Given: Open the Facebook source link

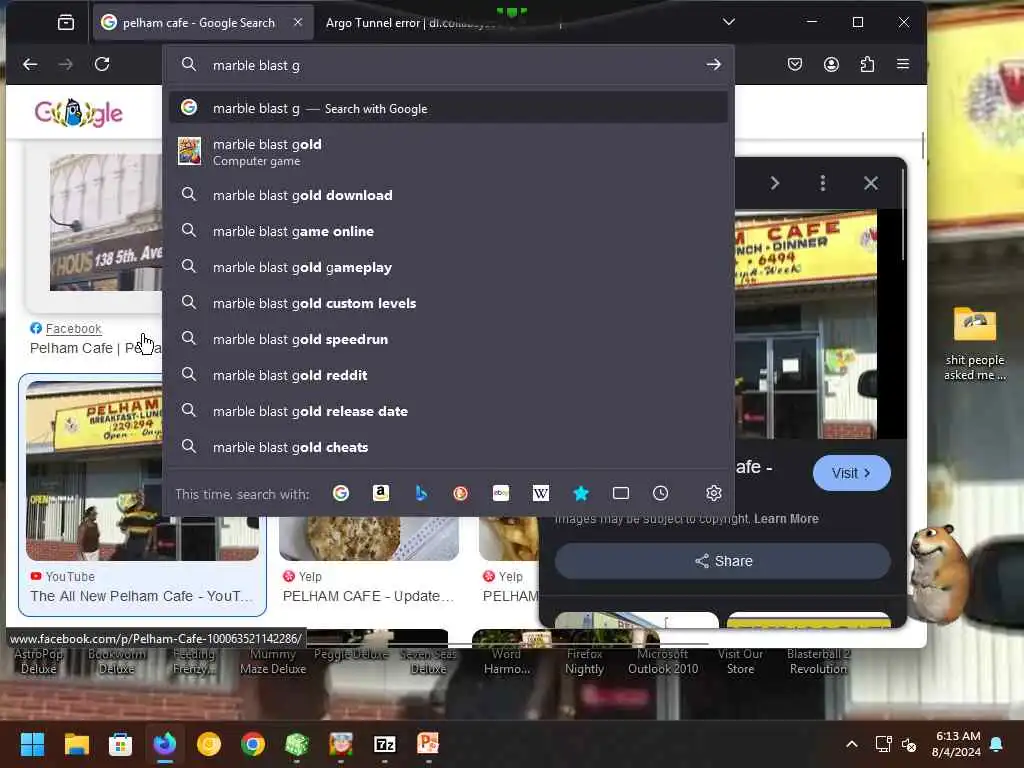Looking at the screenshot, I should (x=73, y=328).
